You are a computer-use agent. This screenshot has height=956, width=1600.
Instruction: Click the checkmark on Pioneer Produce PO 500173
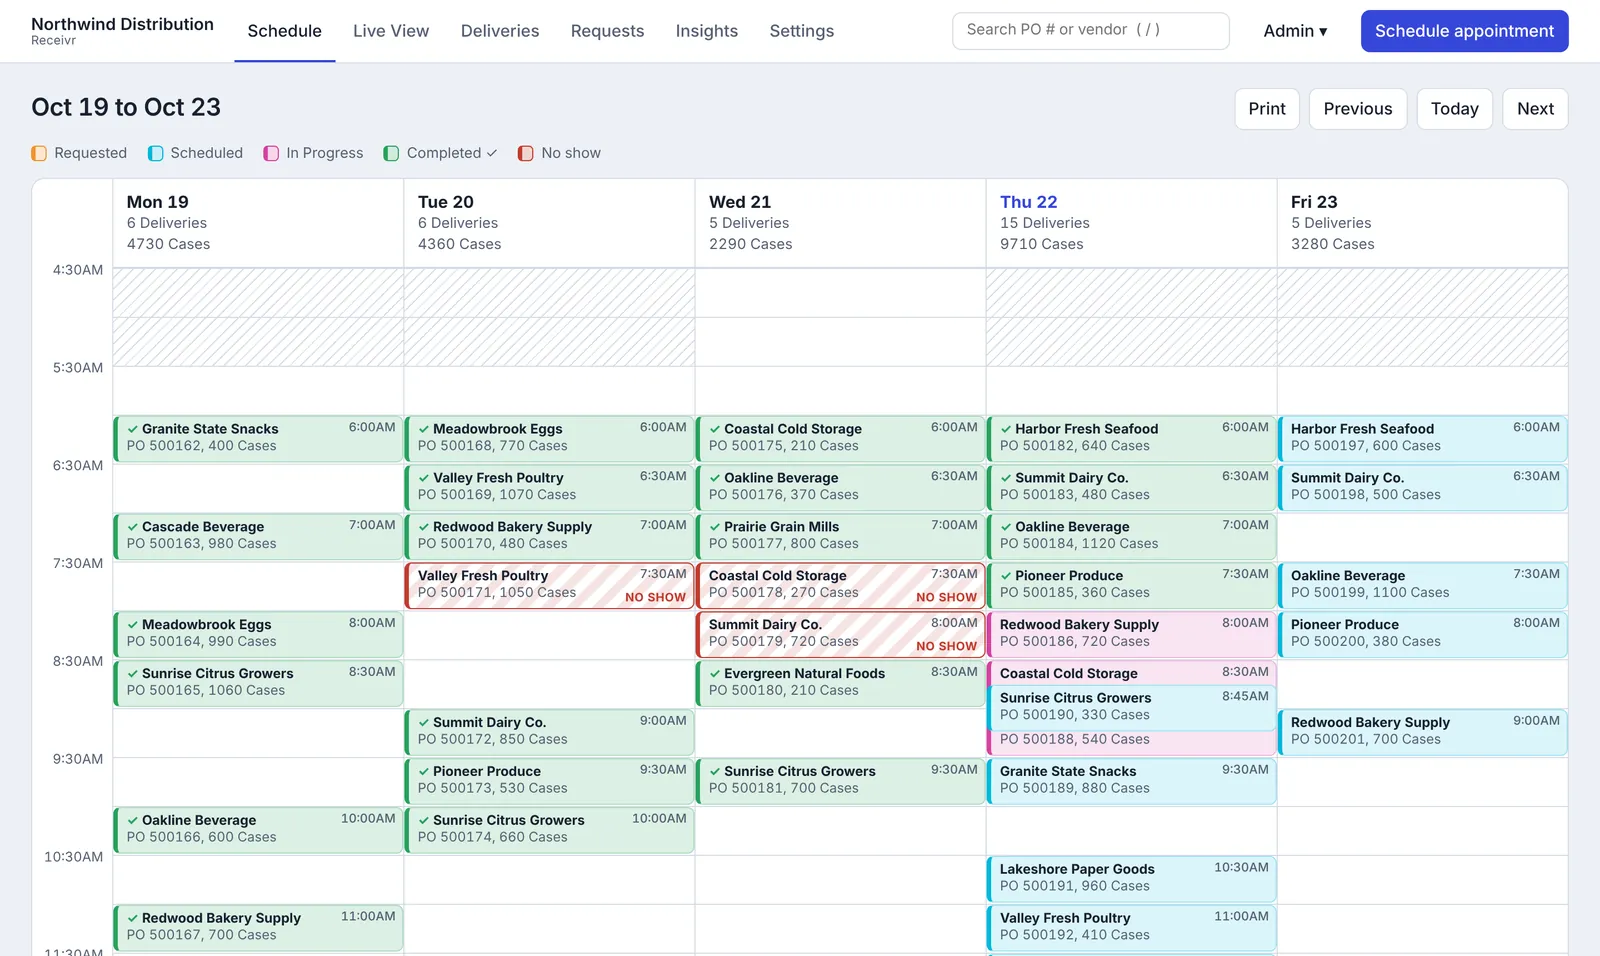(x=424, y=772)
